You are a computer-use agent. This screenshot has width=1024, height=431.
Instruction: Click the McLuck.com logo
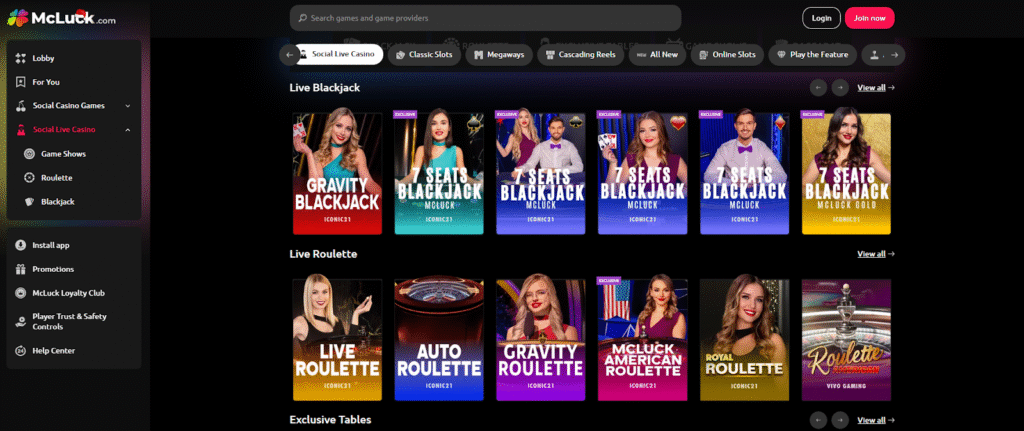pyautogui.click(x=61, y=18)
